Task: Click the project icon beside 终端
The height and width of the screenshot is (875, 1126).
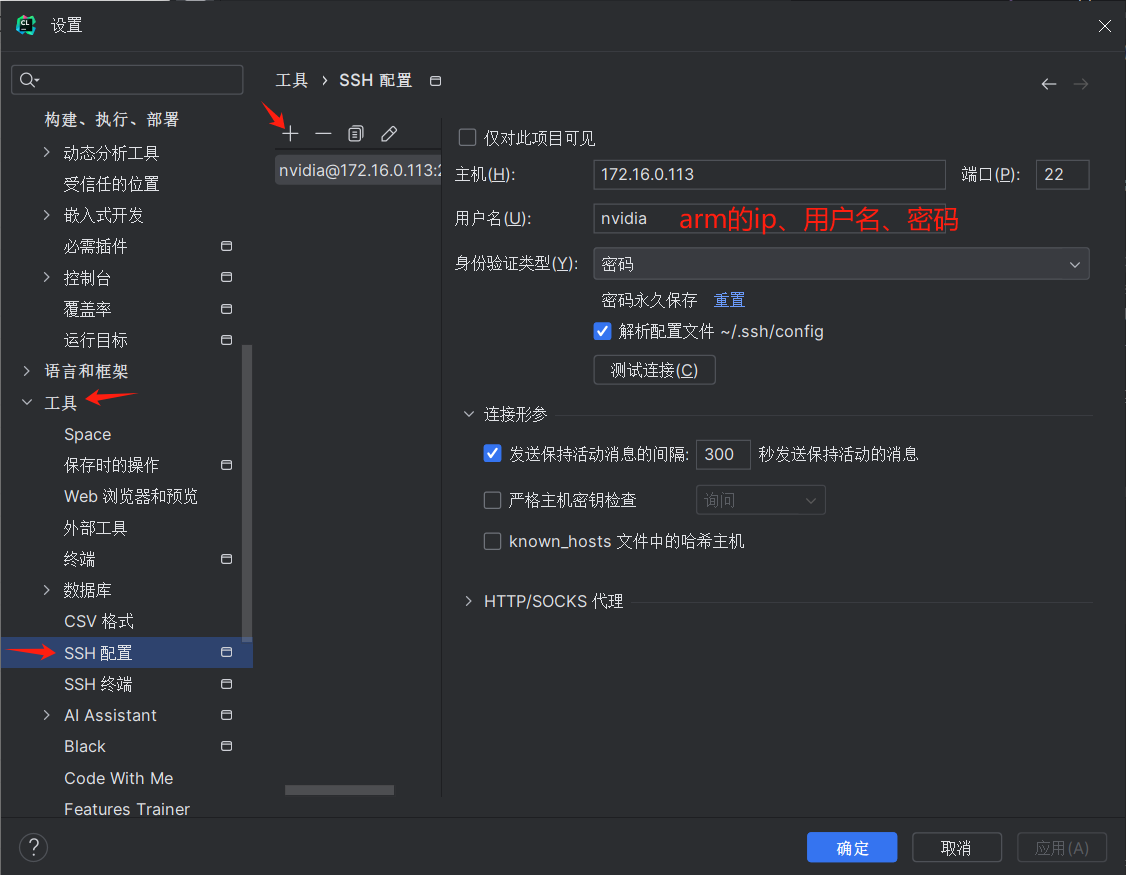Action: click(226, 559)
